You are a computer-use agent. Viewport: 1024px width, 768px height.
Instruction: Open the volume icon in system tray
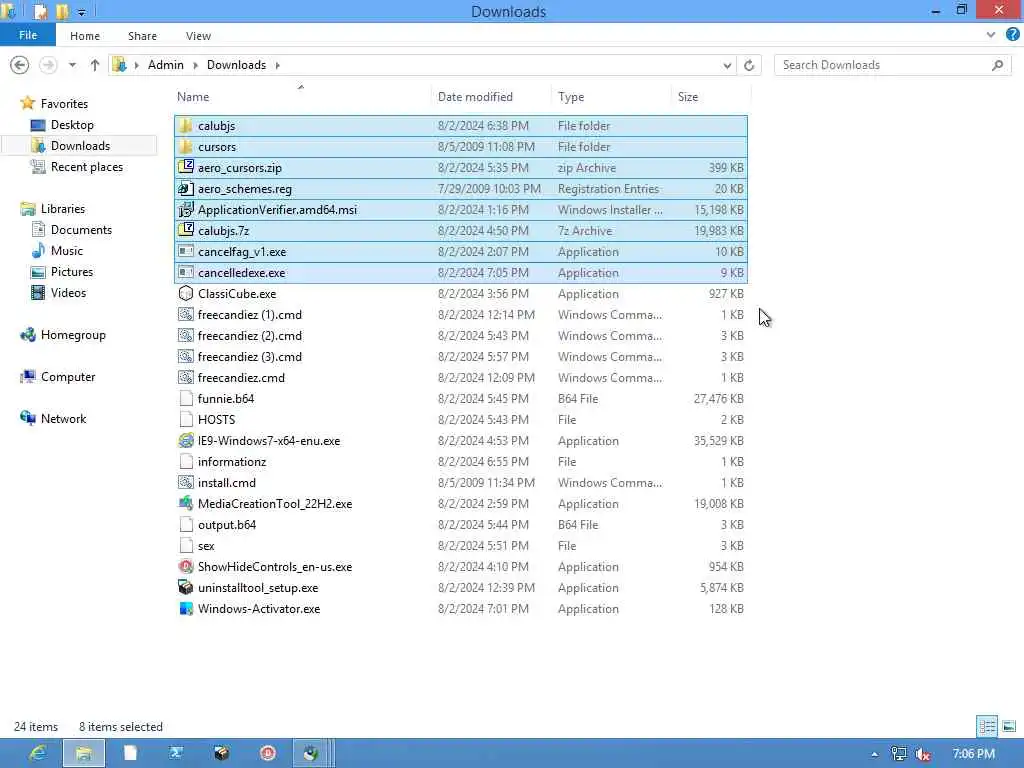(x=923, y=754)
